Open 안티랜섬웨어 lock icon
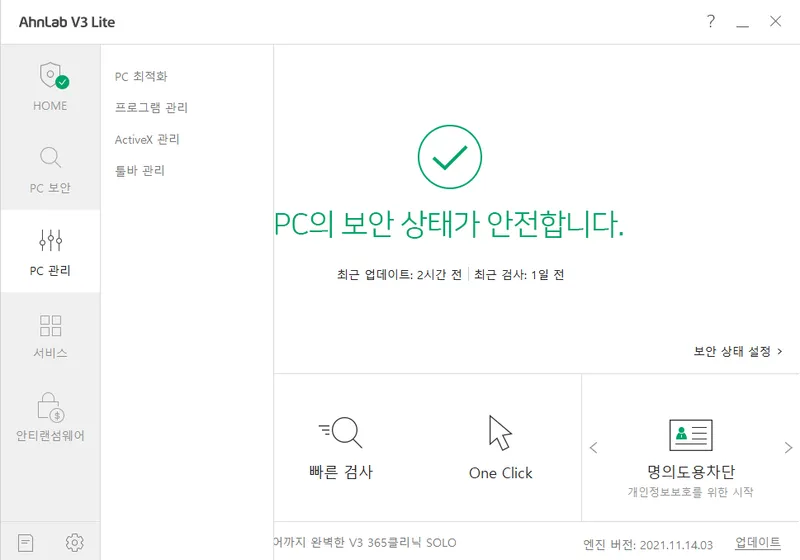Screen dimensions: 800x560 51,406
